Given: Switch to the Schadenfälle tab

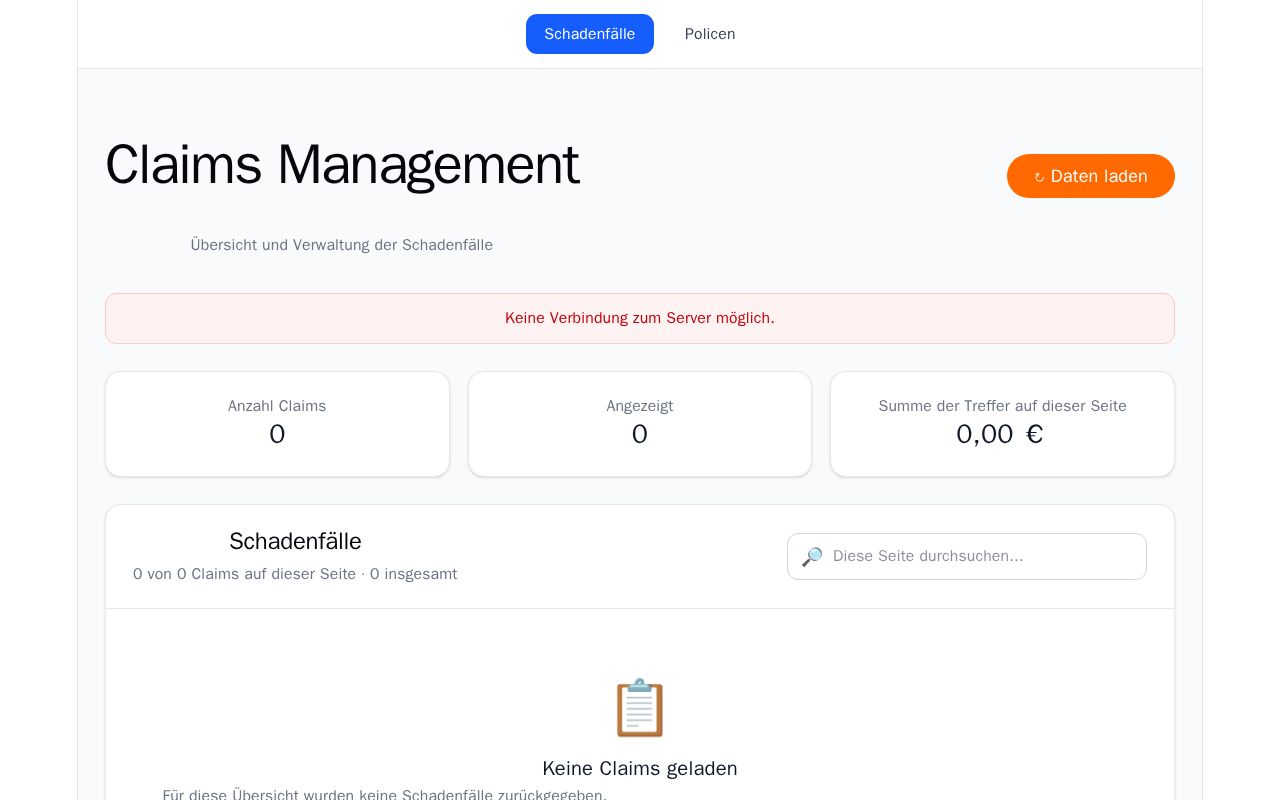Looking at the screenshot, I should [590, 34].
